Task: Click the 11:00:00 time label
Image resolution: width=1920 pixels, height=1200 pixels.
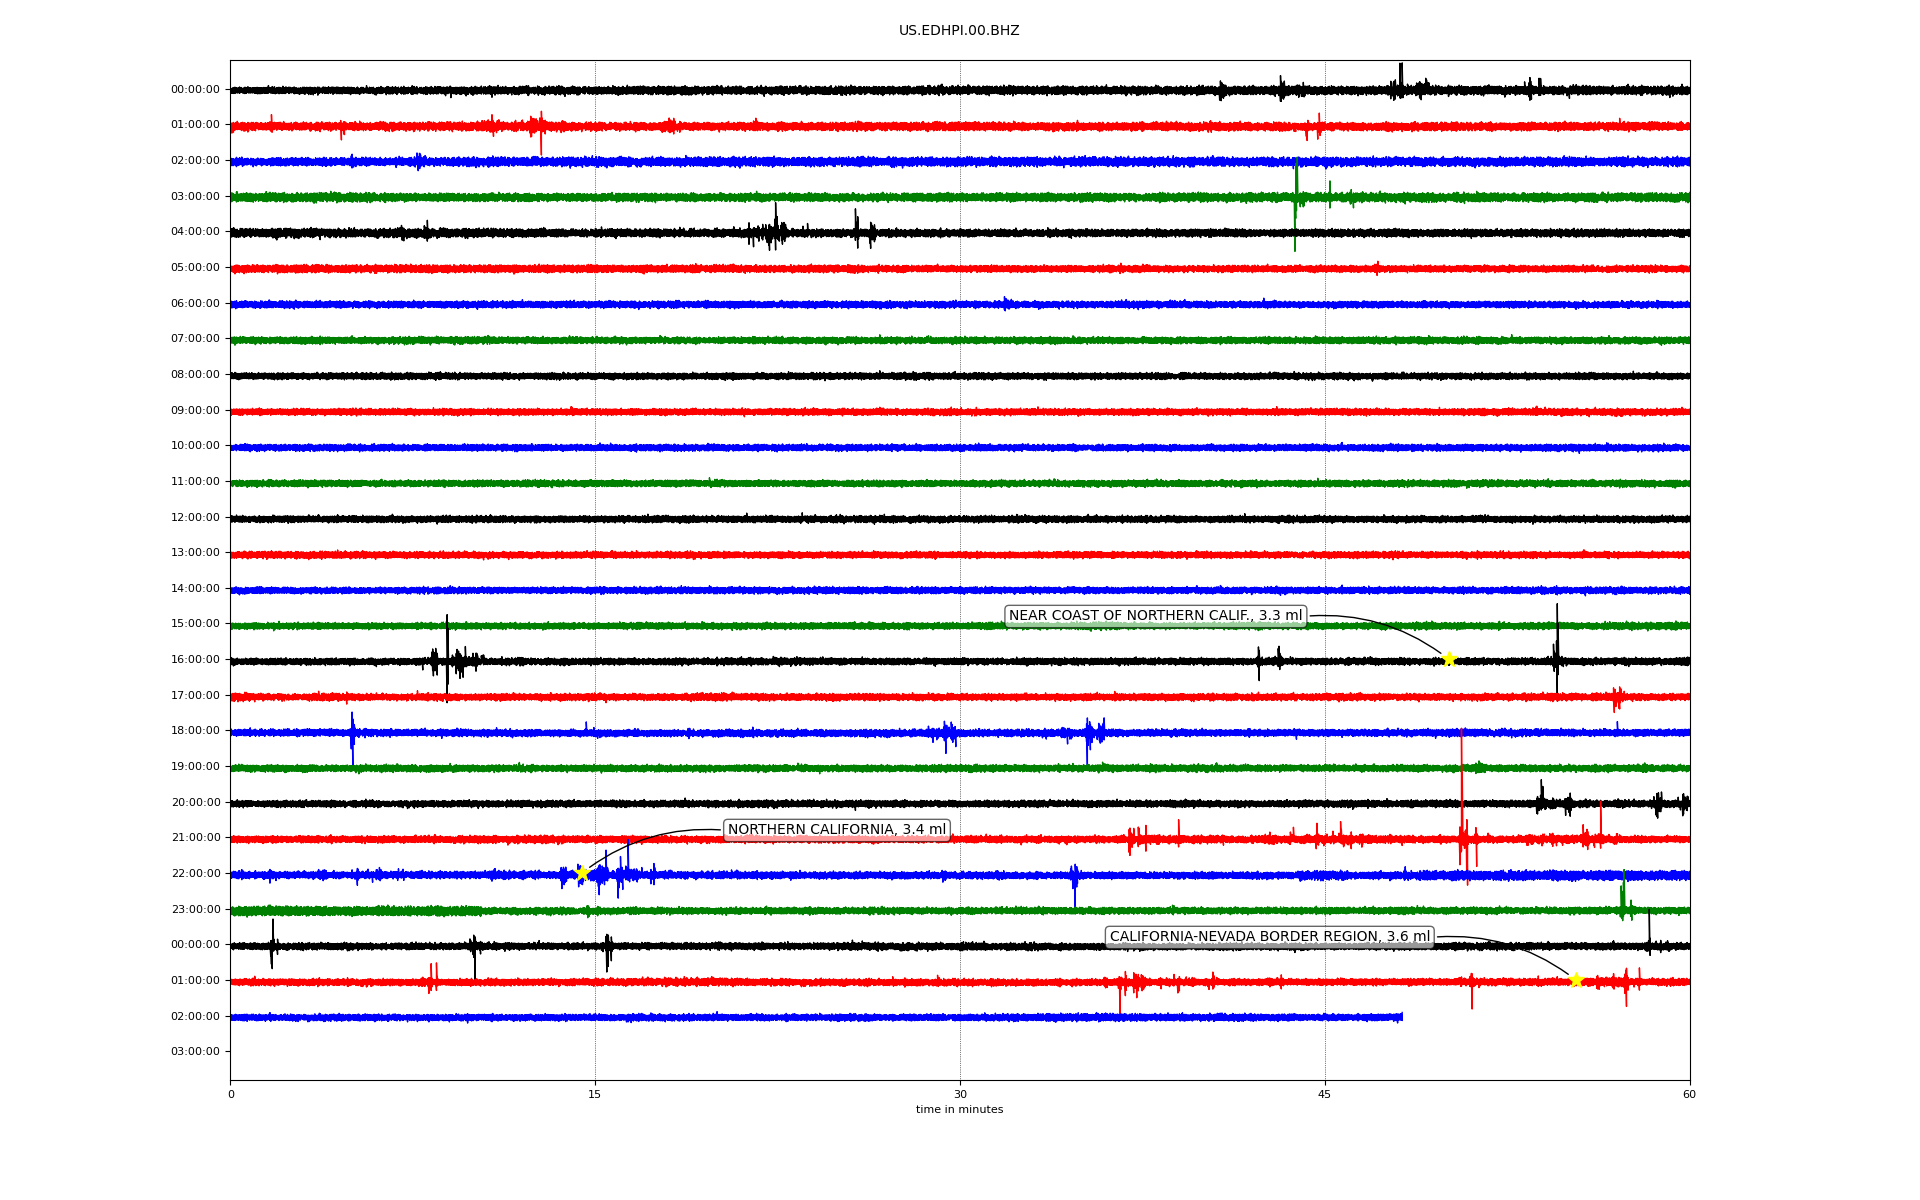Action: 195,481
